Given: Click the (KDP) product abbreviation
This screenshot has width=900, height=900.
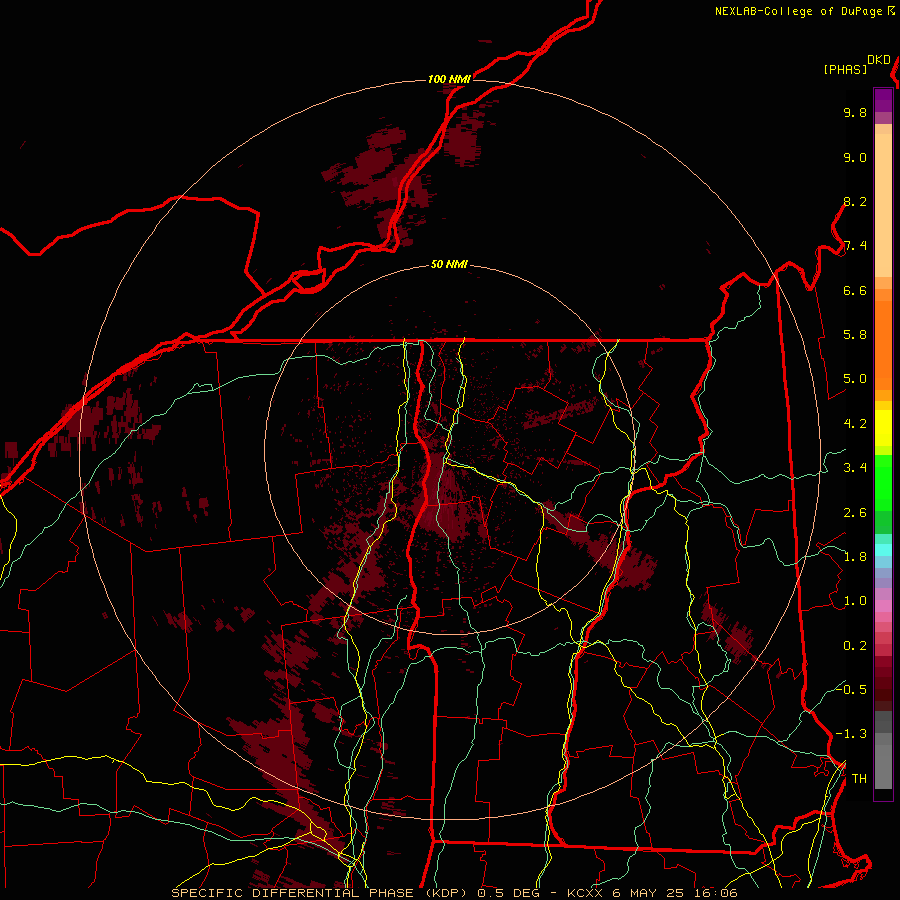Looking at the screenshot, I should pyautogui.click(x=445, y=893).
